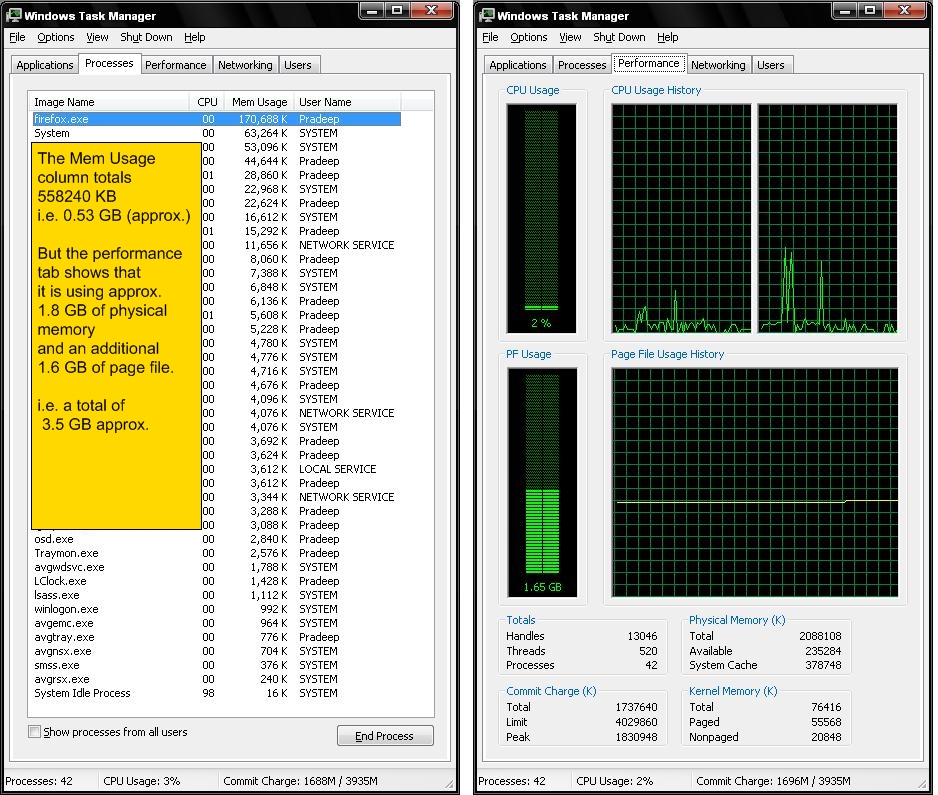
Task: Click size grip at left window's corner
Action: tap(449, 784)
